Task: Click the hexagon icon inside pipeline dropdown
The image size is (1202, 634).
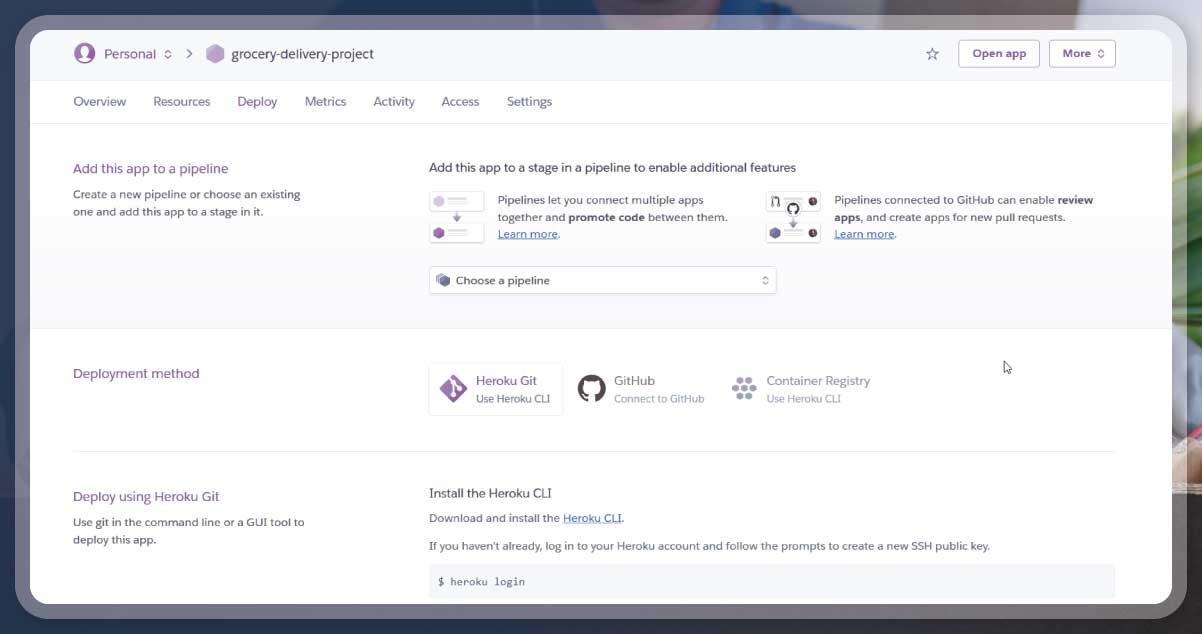Action: click(443, 280)
